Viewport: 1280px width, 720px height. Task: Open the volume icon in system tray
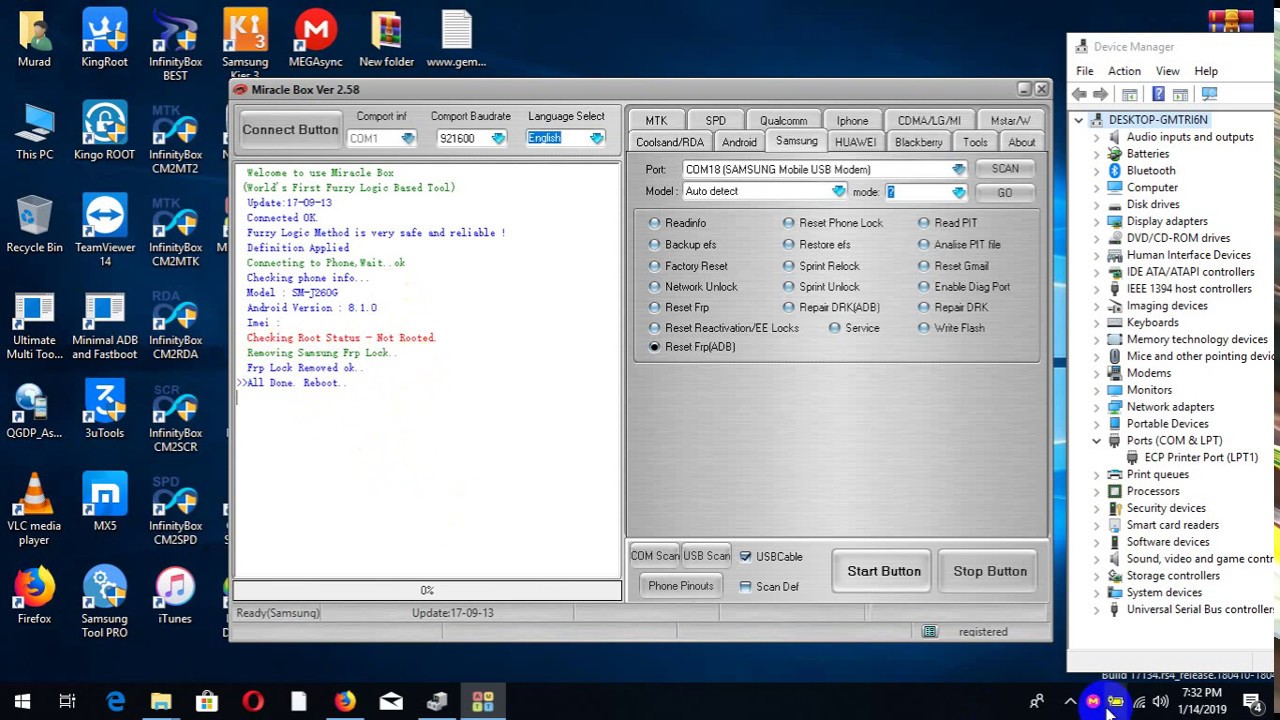point(1160,702)
